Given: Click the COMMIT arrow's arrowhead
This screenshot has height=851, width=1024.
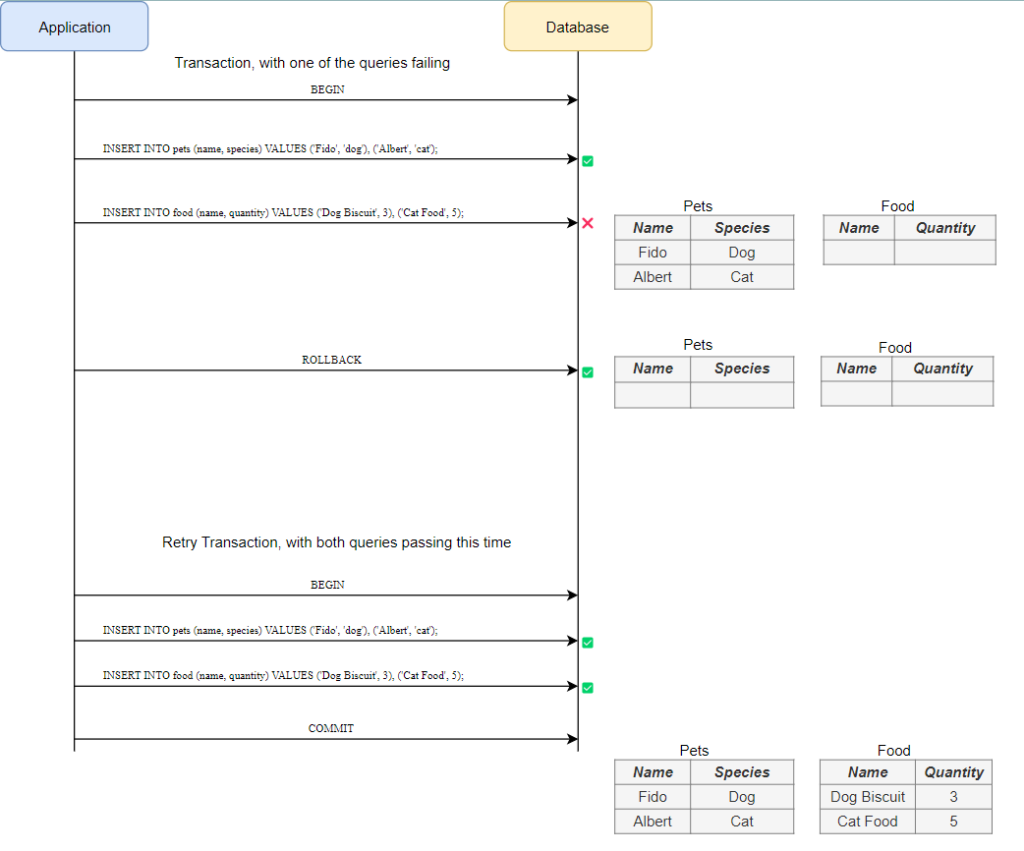Looking at the screenshot, I should [572, 740].
